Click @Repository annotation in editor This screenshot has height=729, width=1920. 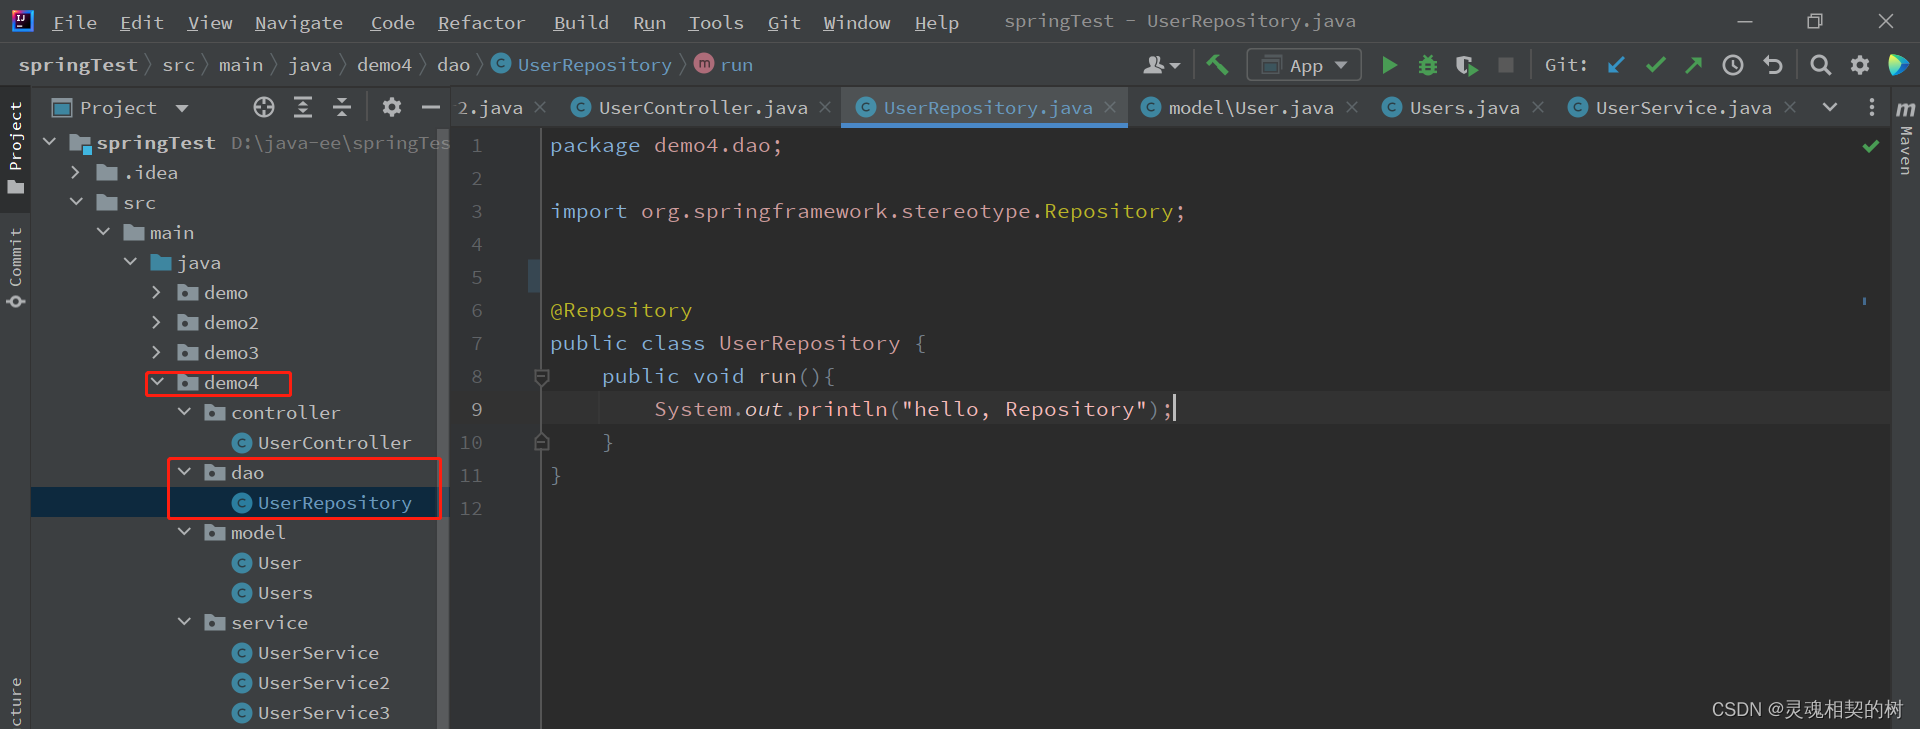[x=621, y=311]
